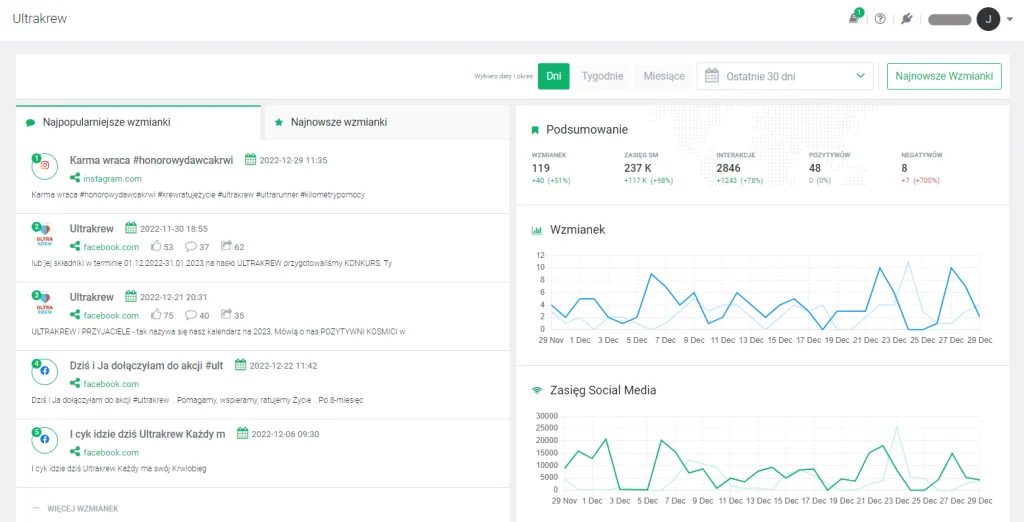Open the notifications bell icon
Screen dimensions: 1024x522
[x=854, y=19]
